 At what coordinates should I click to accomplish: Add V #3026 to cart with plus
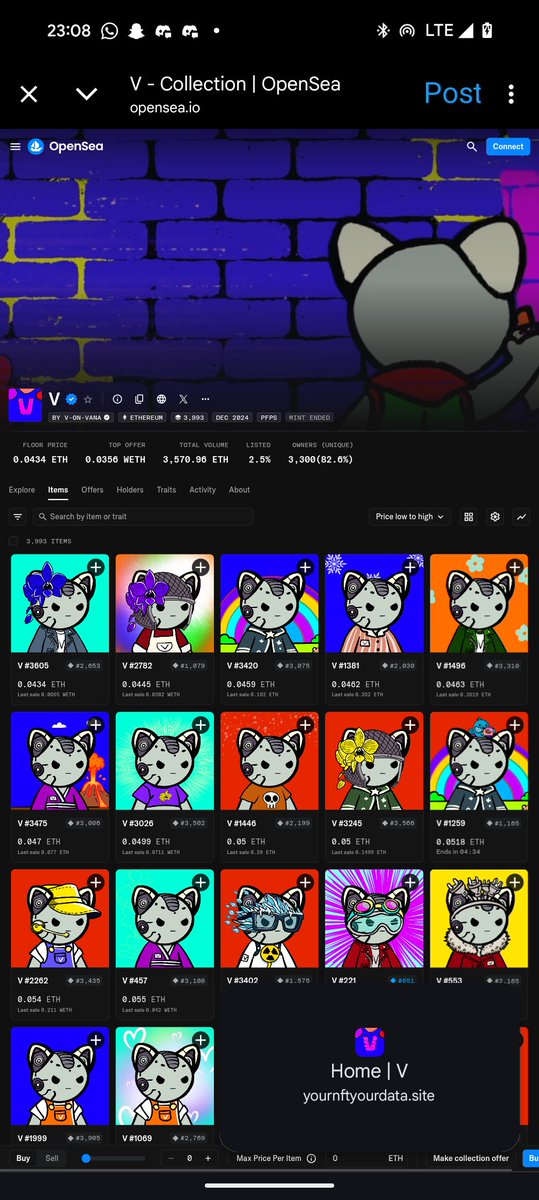click(x=201, y=725)
